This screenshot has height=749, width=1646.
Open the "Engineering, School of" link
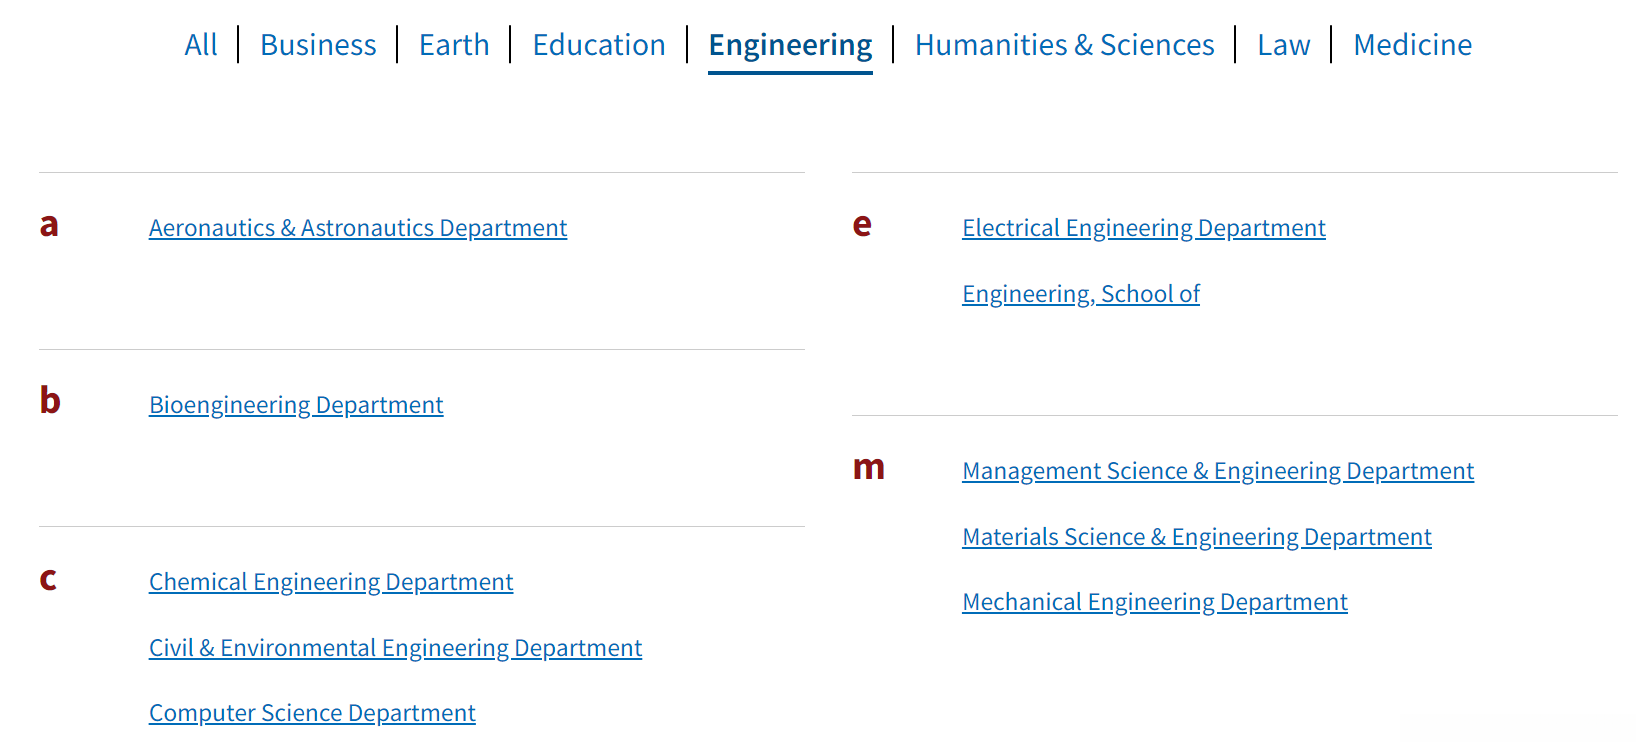1081,294
